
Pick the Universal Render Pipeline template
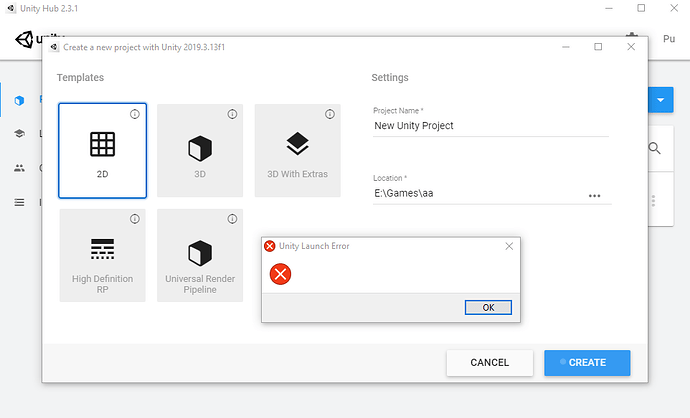point(200,255)
